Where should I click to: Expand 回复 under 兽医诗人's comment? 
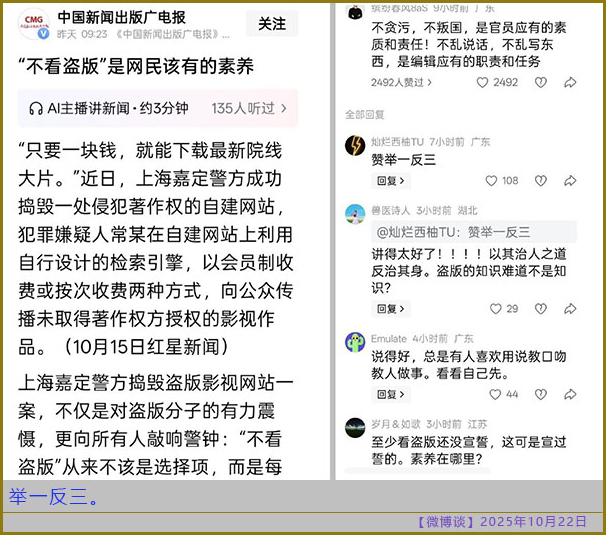(391, 309)
